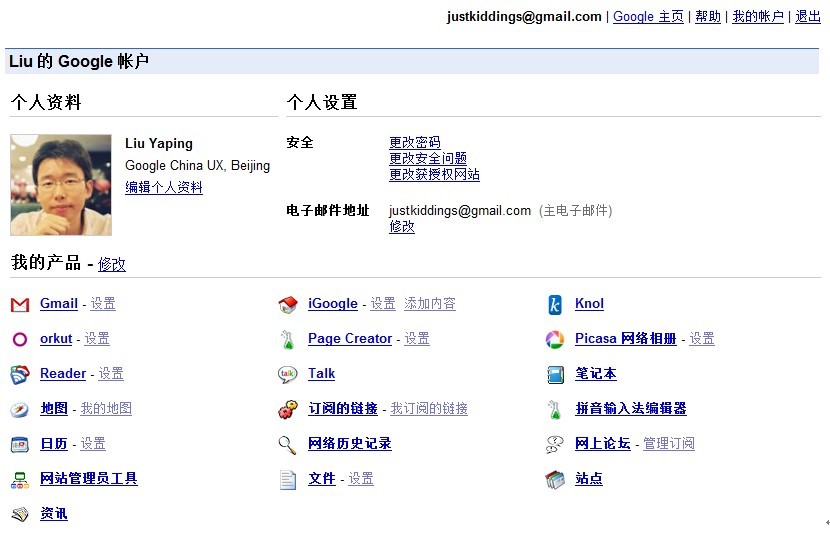The image size is (830, 535).
Task: Click 添加内容 next to iGoogle
Action: [430, 303]
